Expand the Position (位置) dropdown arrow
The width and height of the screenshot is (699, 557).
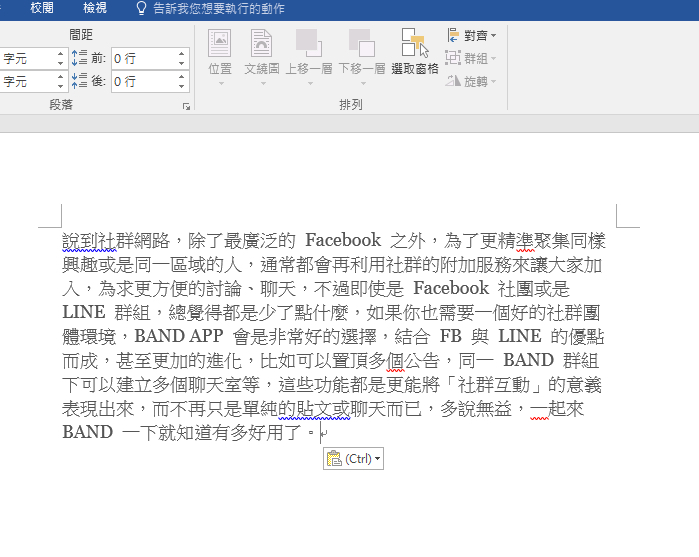tap(221, 83)
